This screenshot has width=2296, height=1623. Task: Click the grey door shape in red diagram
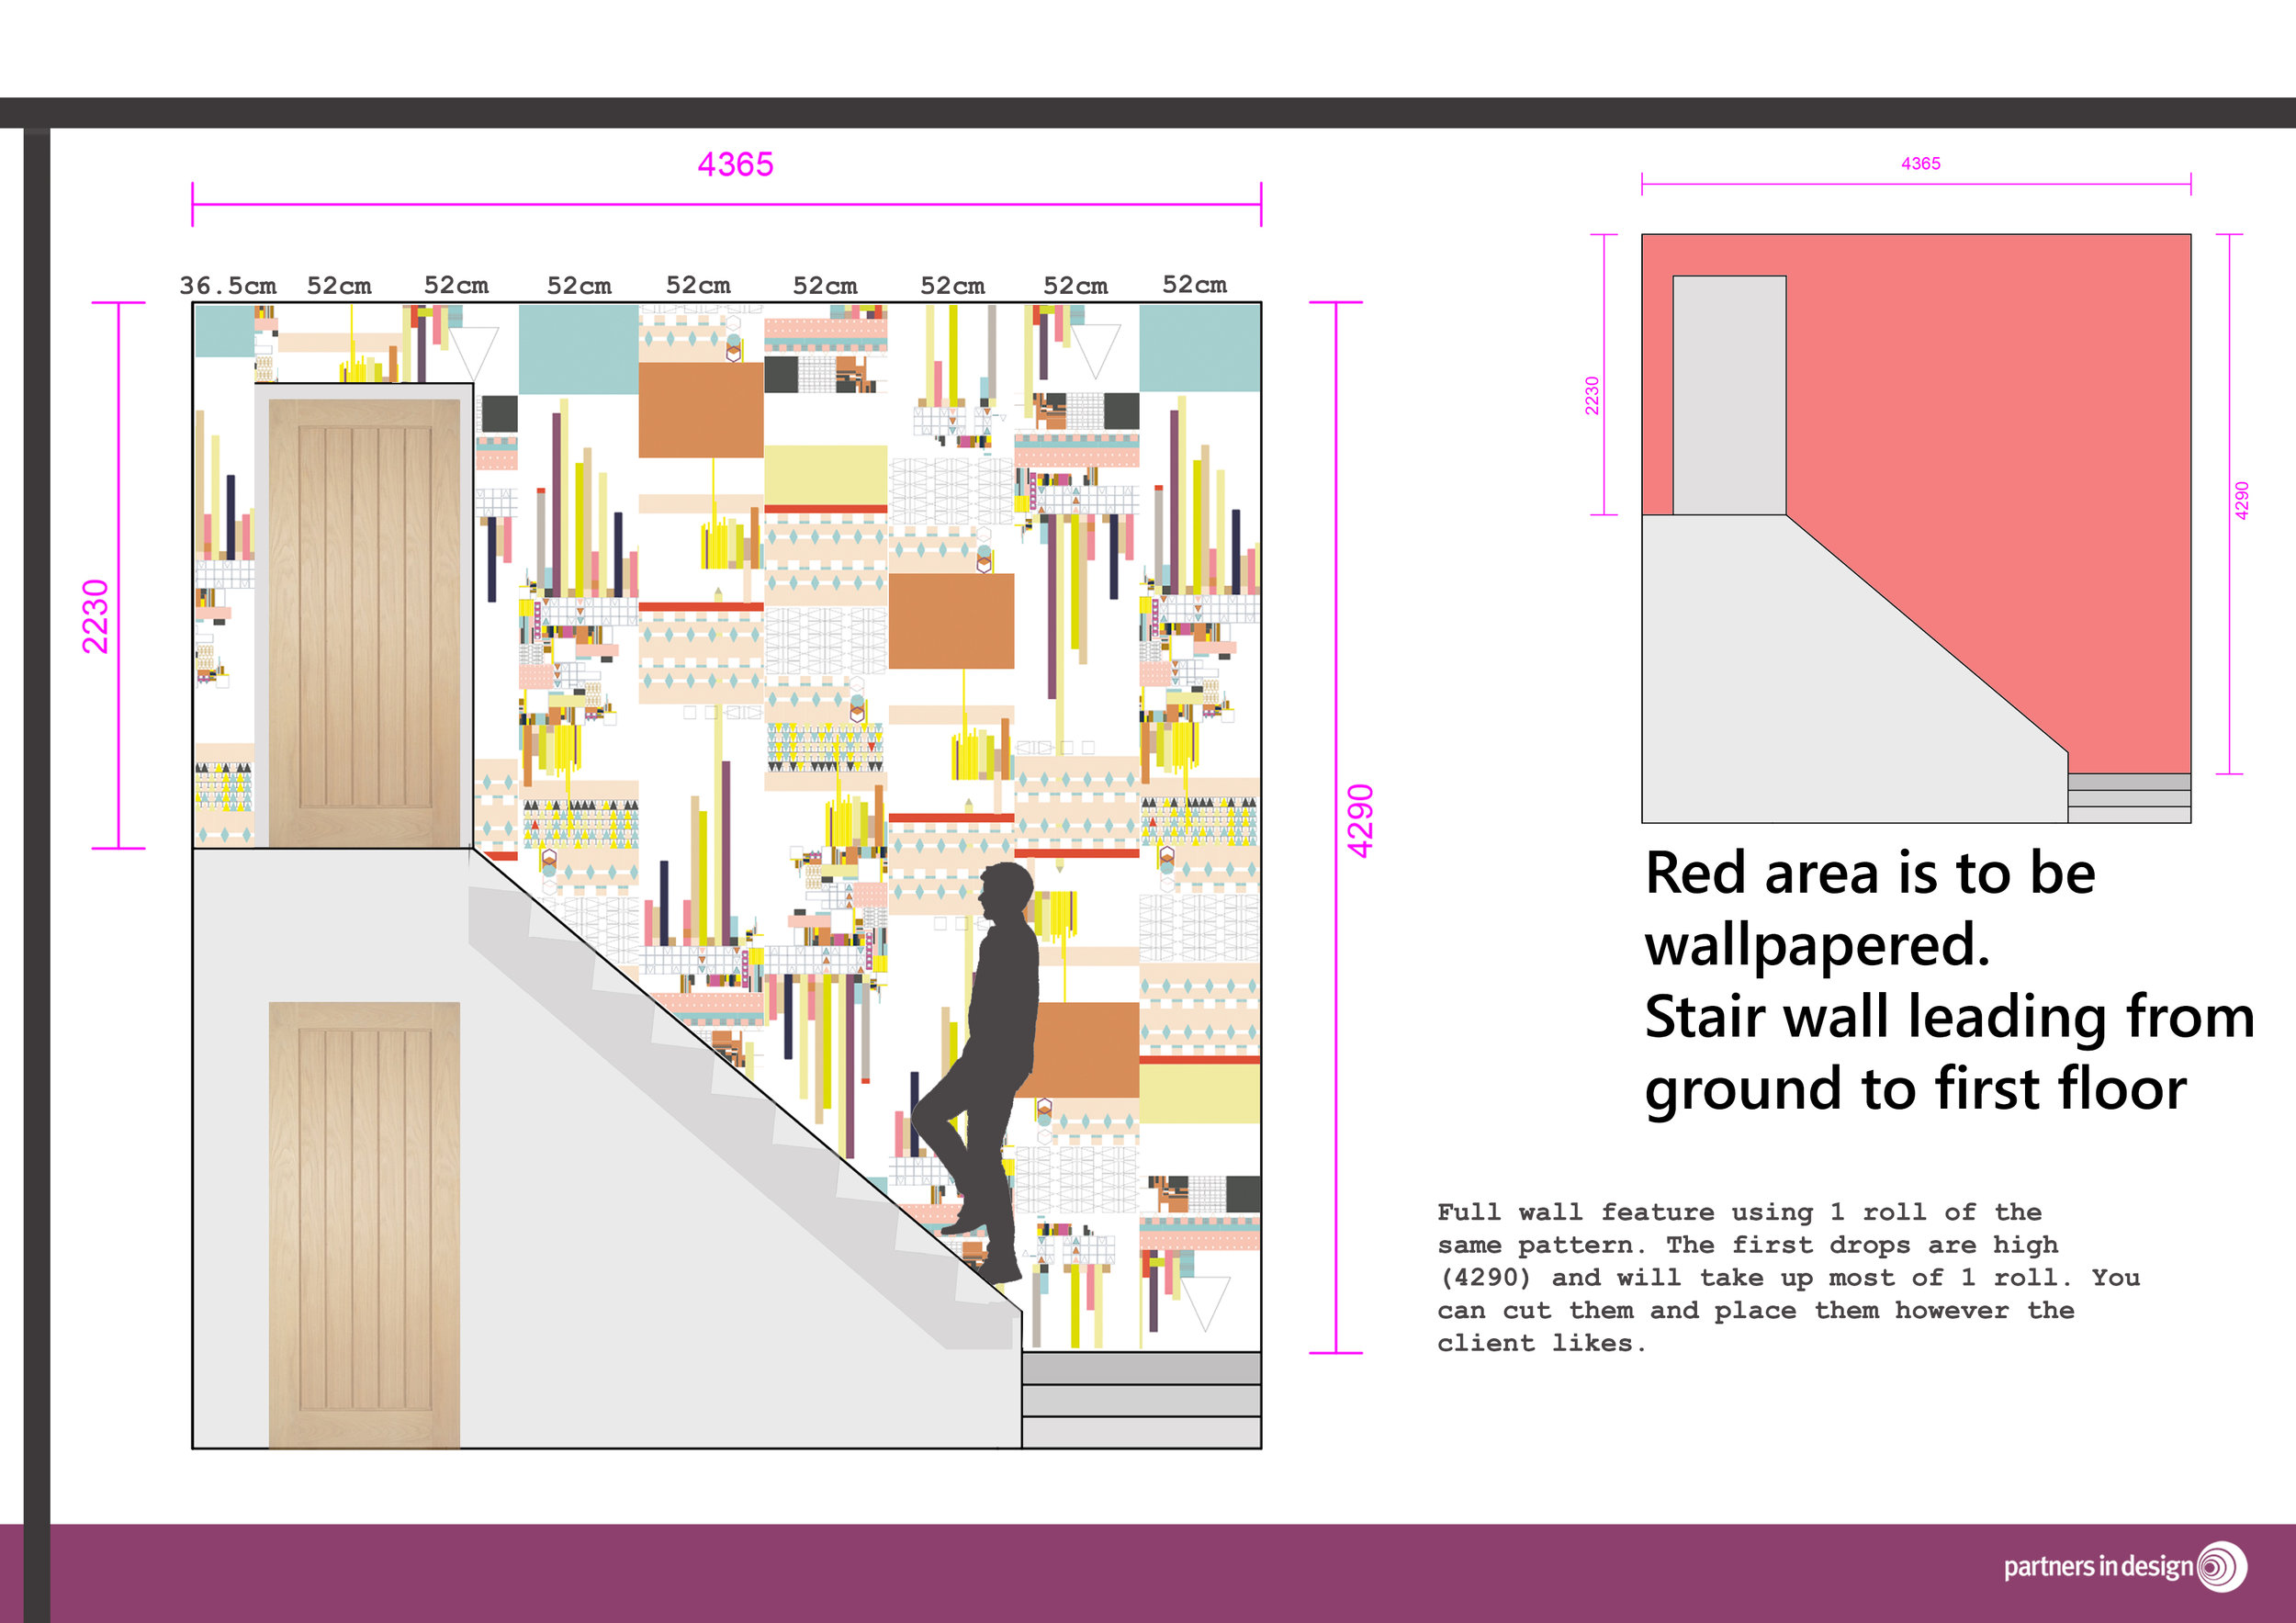coord(1729,395)
